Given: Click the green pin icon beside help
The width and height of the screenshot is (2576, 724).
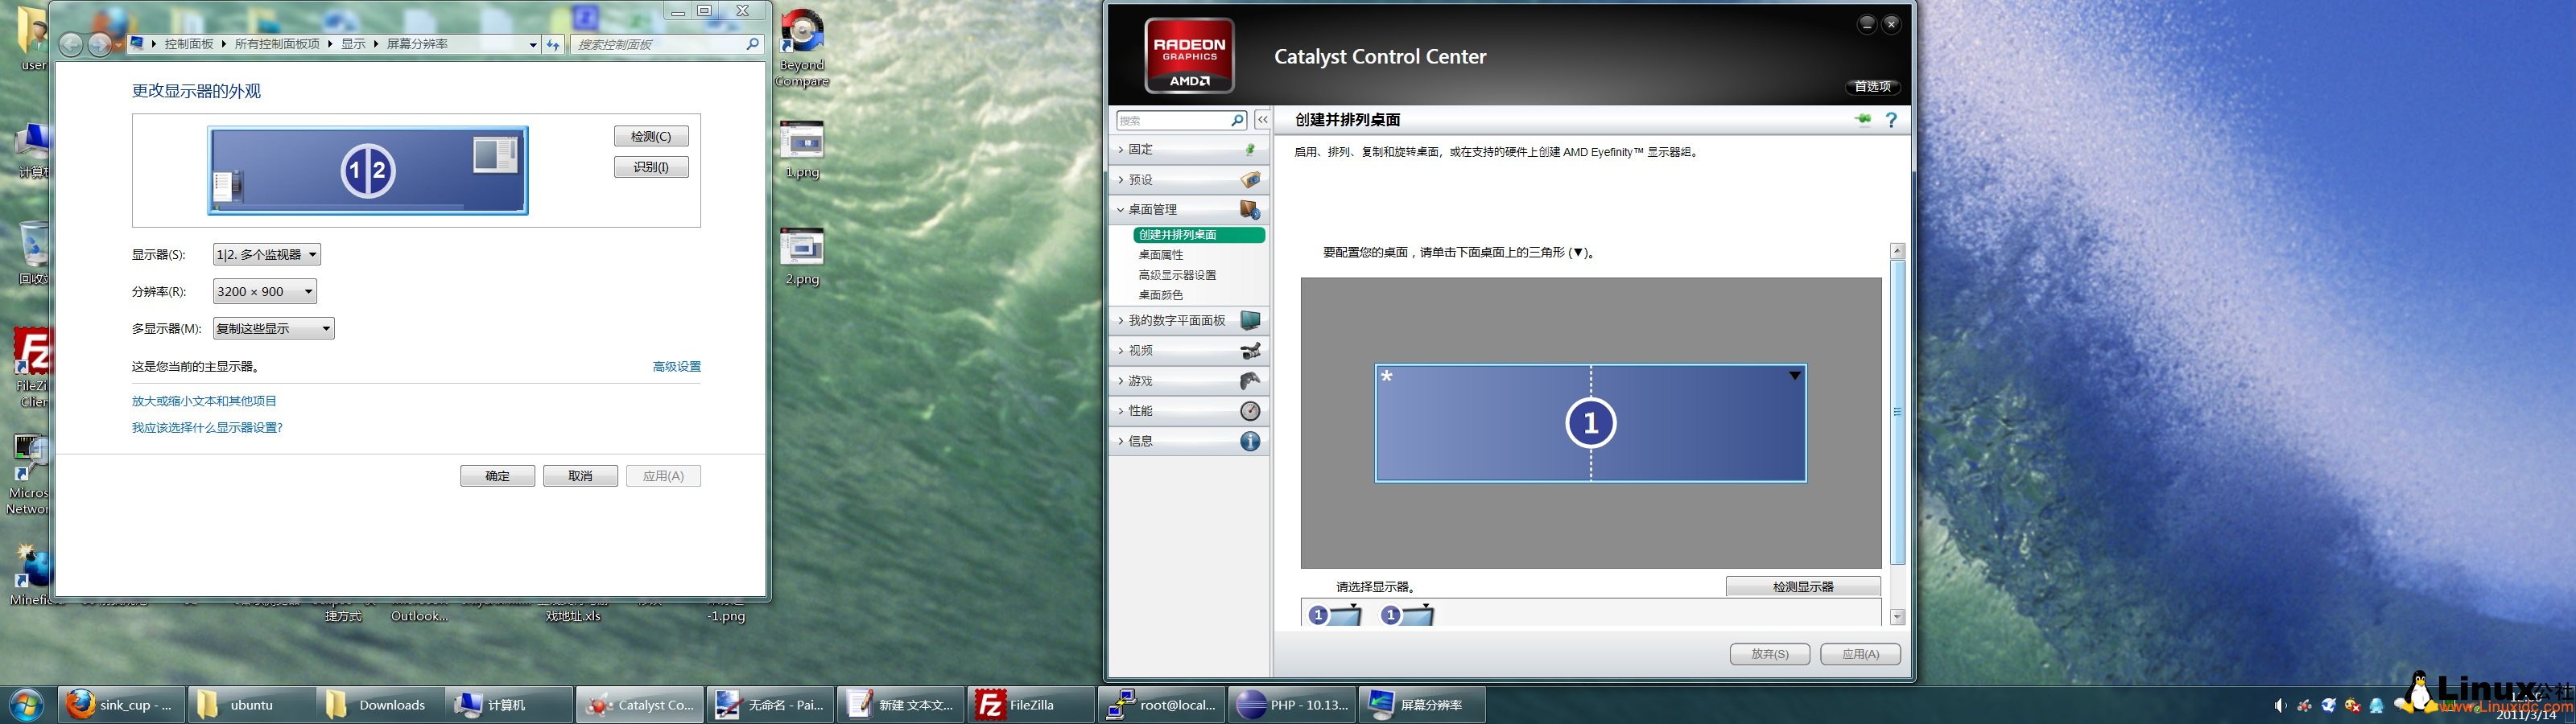Looking at the screenshot, I should (1862, 120).
